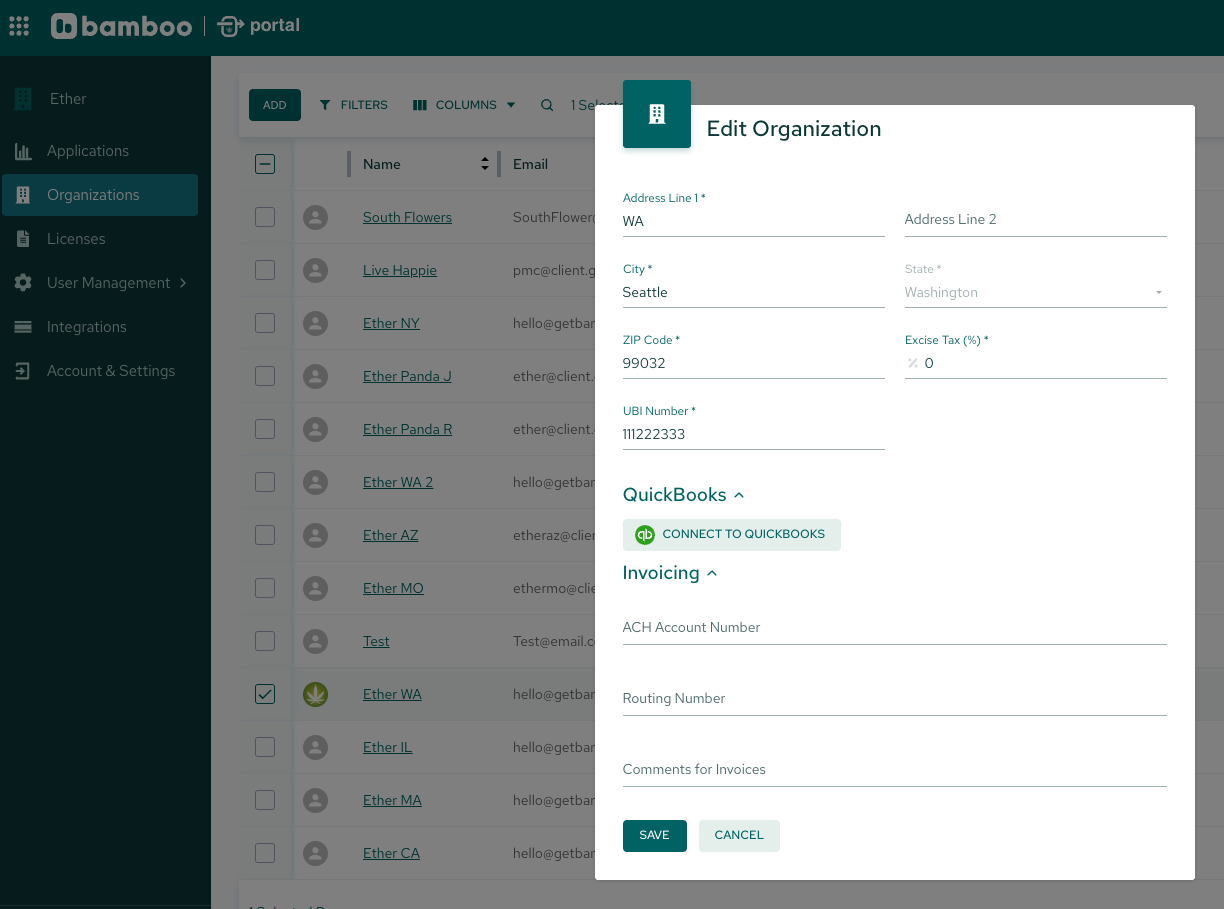Open the apps grid launcher icon

point(19,26)
